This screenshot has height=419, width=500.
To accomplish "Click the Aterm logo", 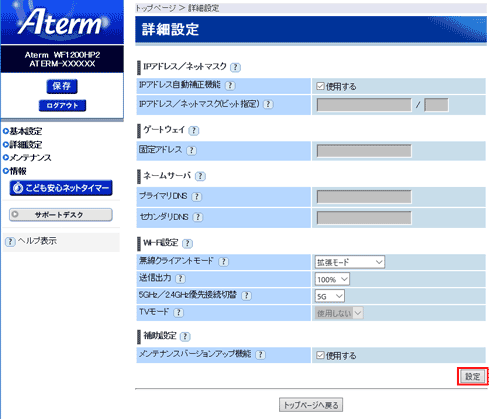I will (62, 22).
